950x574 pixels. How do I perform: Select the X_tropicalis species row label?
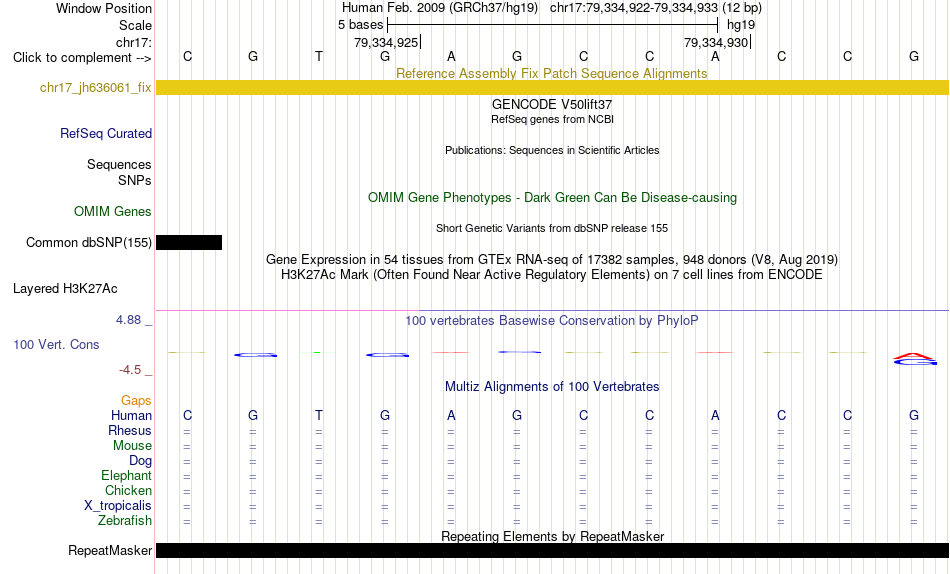118,506
